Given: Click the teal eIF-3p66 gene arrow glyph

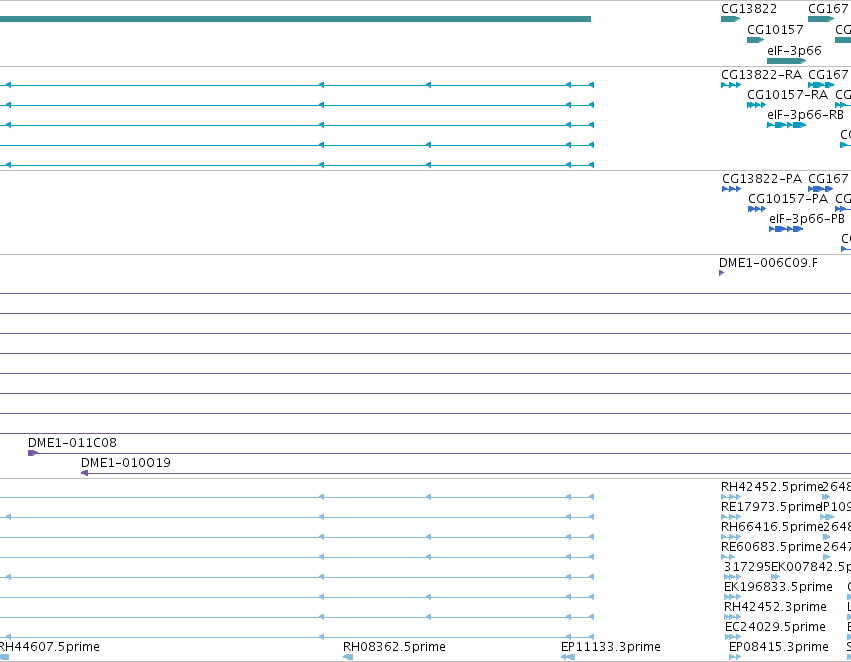Looking at the screenshot, I should coord(786,61).
